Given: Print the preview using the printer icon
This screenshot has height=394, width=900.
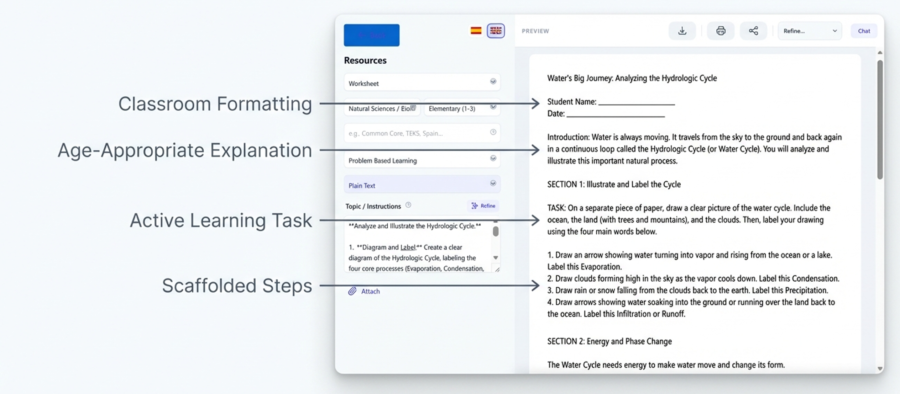Looking at the screenshot, I should click(720, 31).
